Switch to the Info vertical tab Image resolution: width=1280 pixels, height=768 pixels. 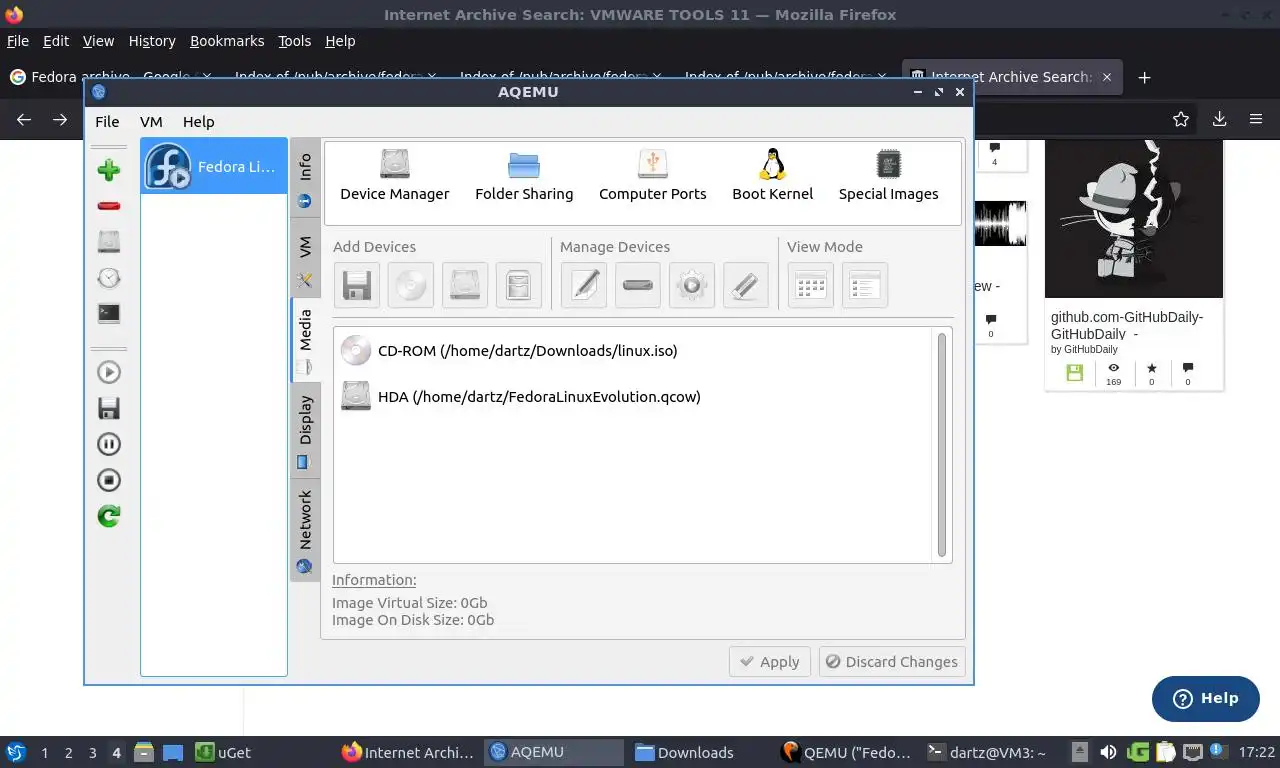305,179
